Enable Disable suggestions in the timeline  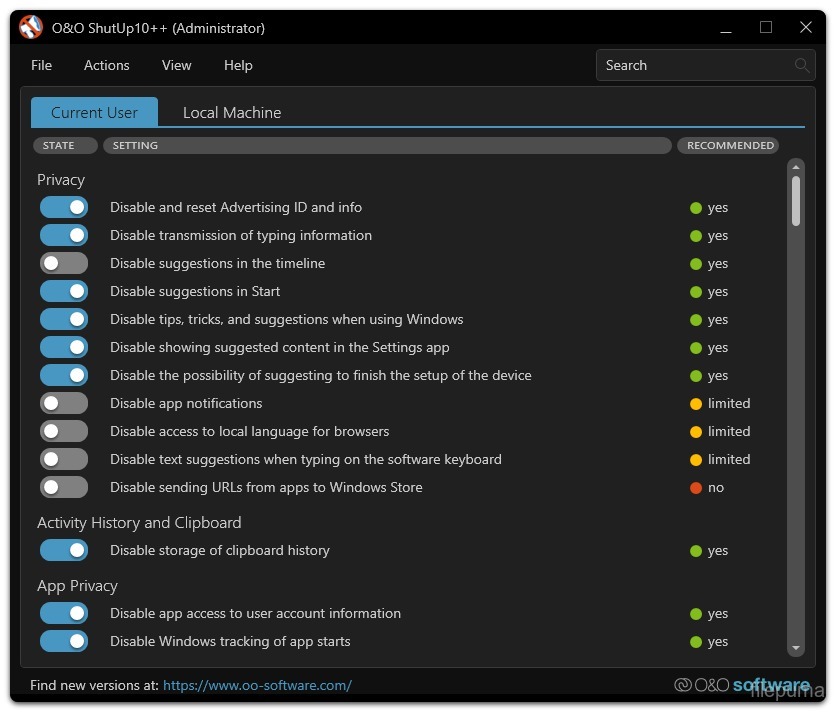click(64, 264)
